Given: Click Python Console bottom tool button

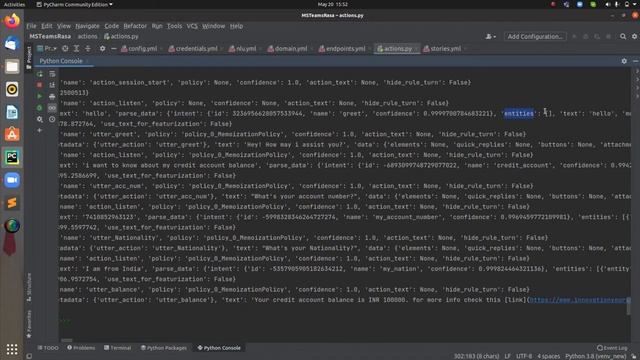Looking at the screenshot, I should click(x=219, y=348).
